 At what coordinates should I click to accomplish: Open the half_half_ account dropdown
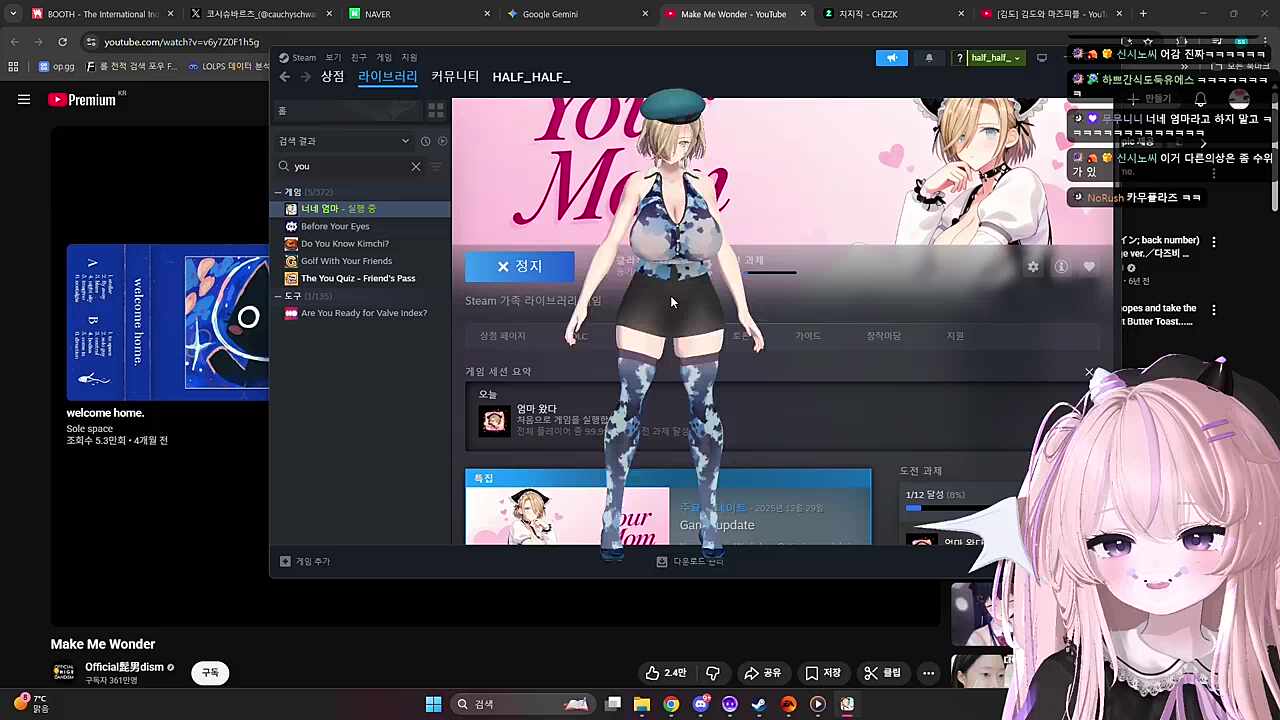click(x=995, y=58)
